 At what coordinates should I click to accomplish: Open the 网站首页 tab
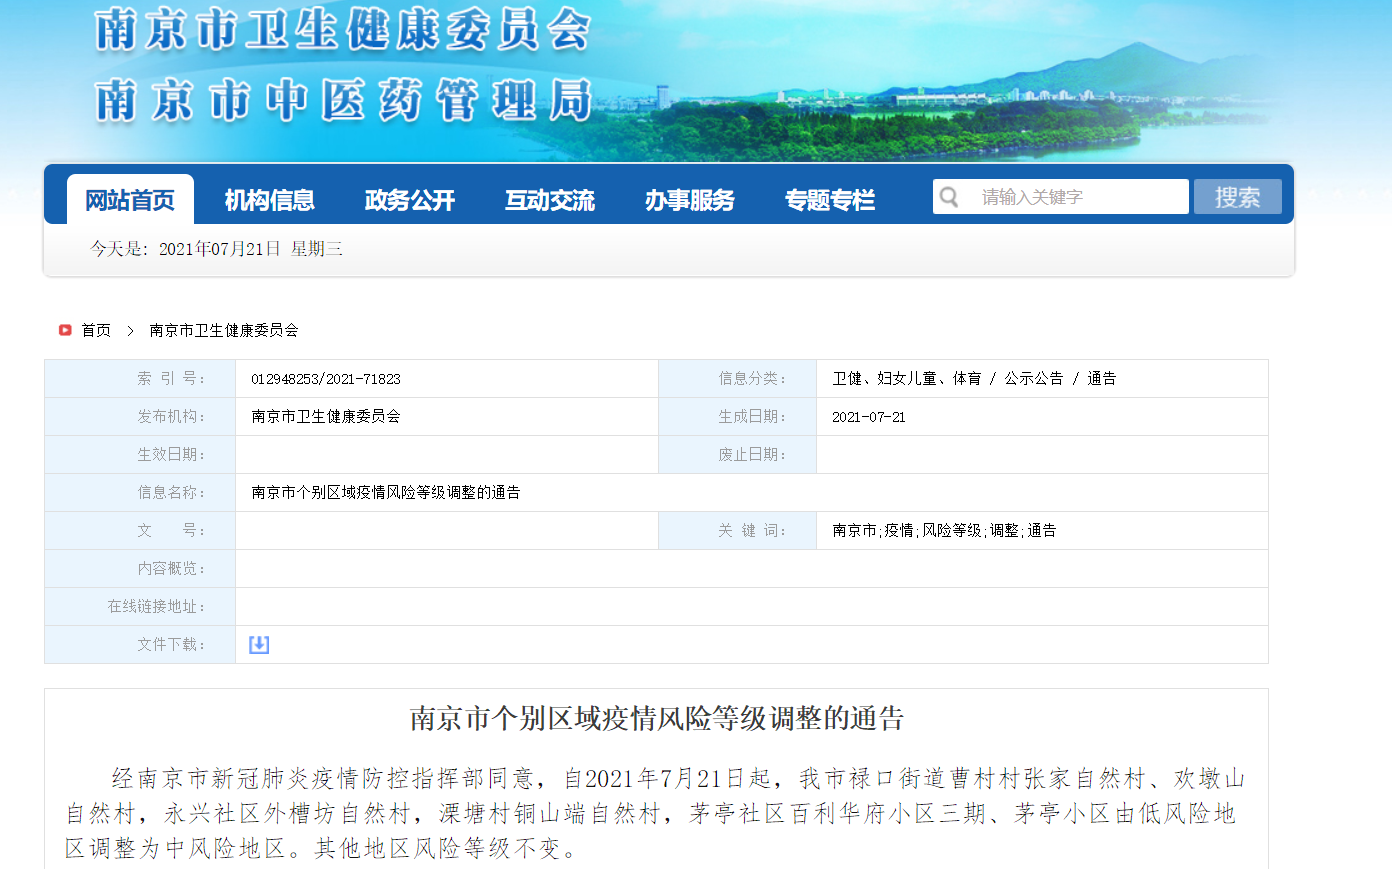point(130,200)
